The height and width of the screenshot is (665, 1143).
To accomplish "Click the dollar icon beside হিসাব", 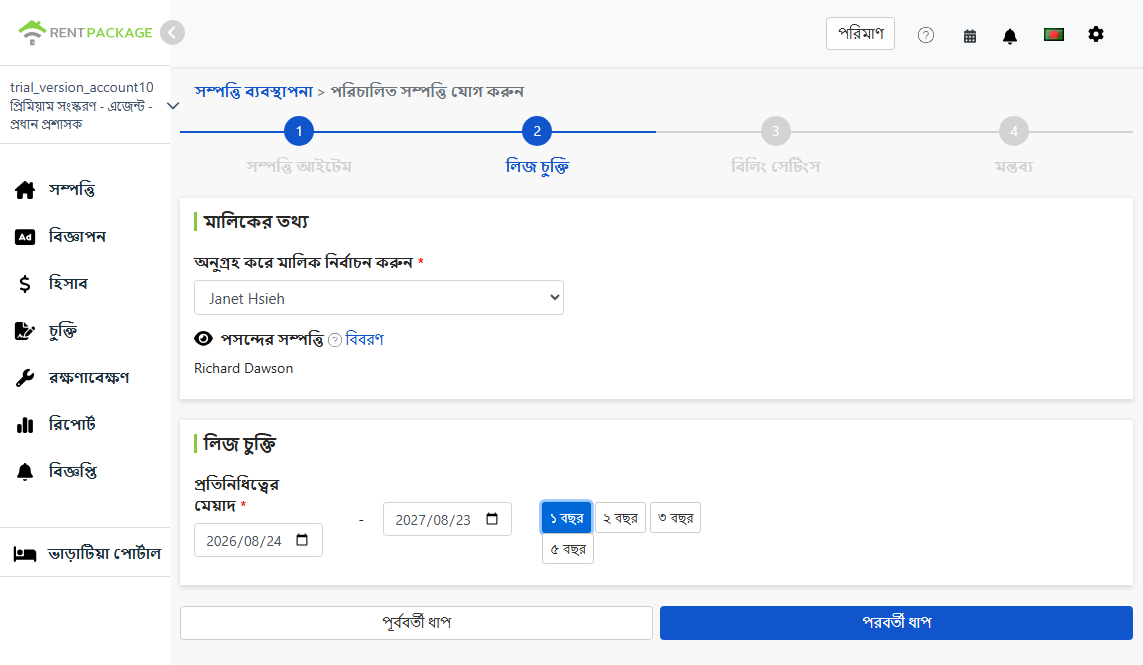I will [x=25, y=284].
